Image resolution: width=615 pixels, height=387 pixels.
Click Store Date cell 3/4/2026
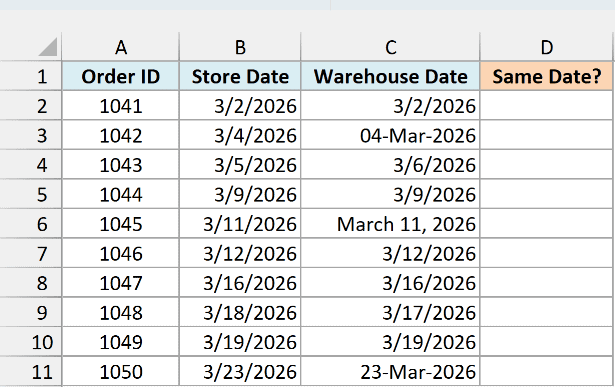(240, 135)
